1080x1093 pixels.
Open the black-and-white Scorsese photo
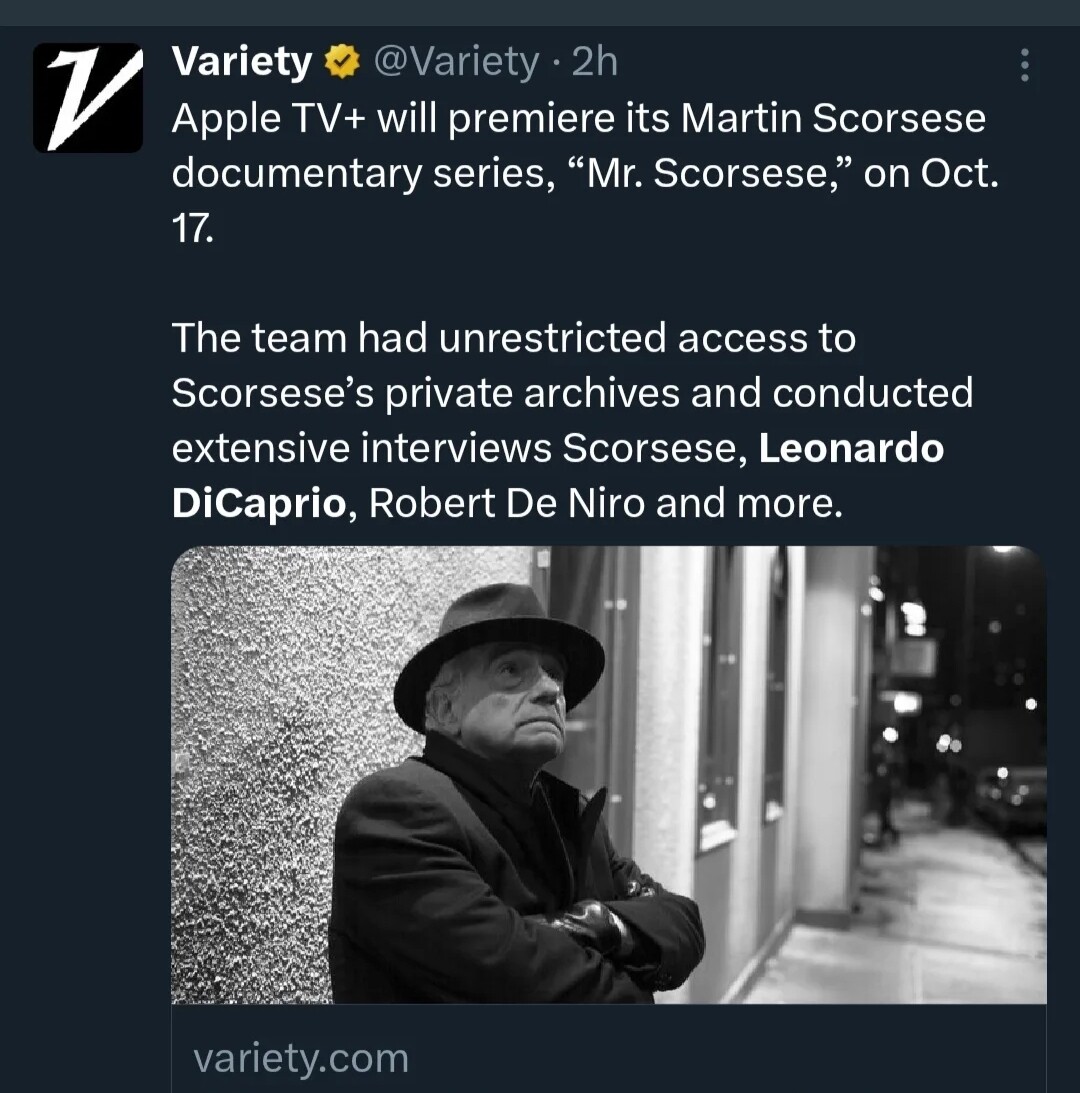(608, 774)
